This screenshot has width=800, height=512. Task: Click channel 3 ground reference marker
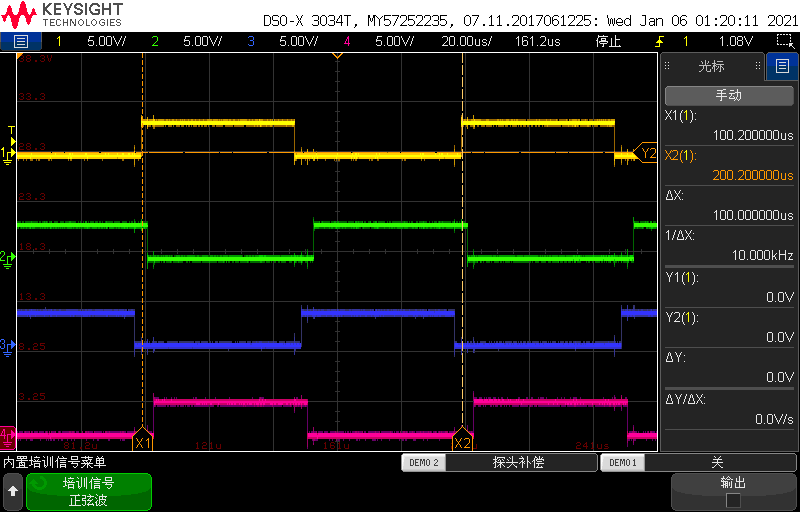click(8, 346)
